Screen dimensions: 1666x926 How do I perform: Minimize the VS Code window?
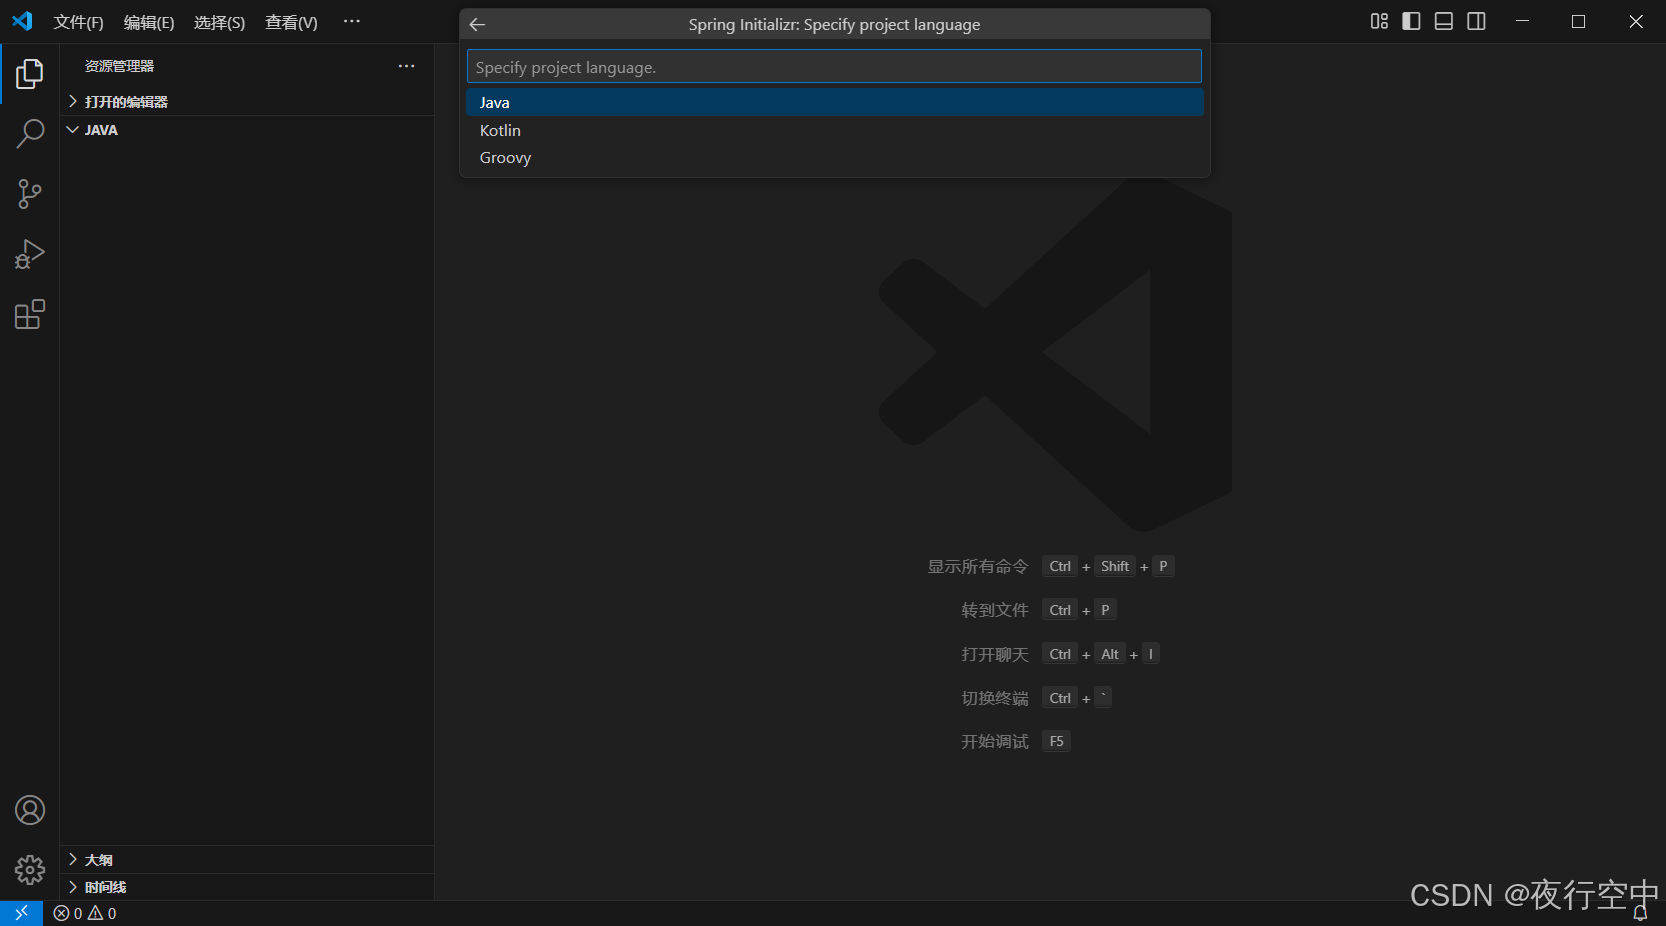[x=1522, y=21]
